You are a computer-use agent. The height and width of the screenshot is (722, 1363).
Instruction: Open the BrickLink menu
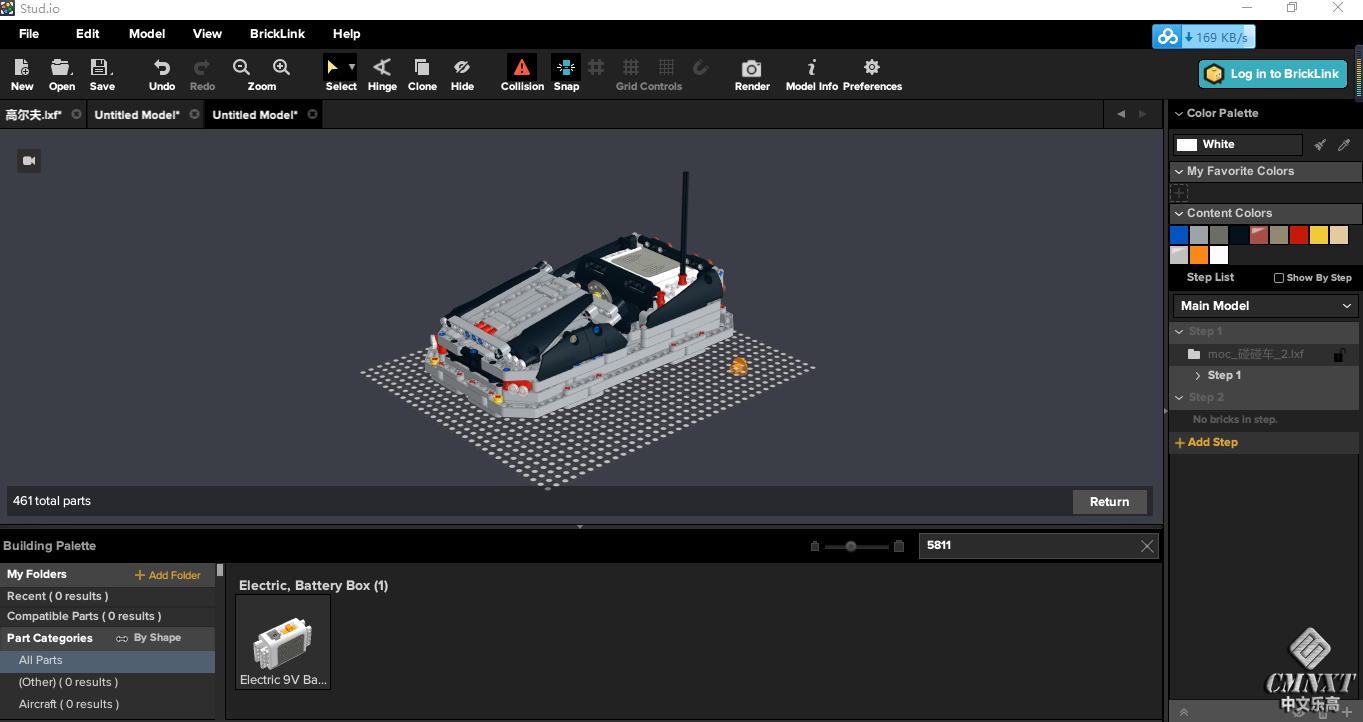pos(277,34)
